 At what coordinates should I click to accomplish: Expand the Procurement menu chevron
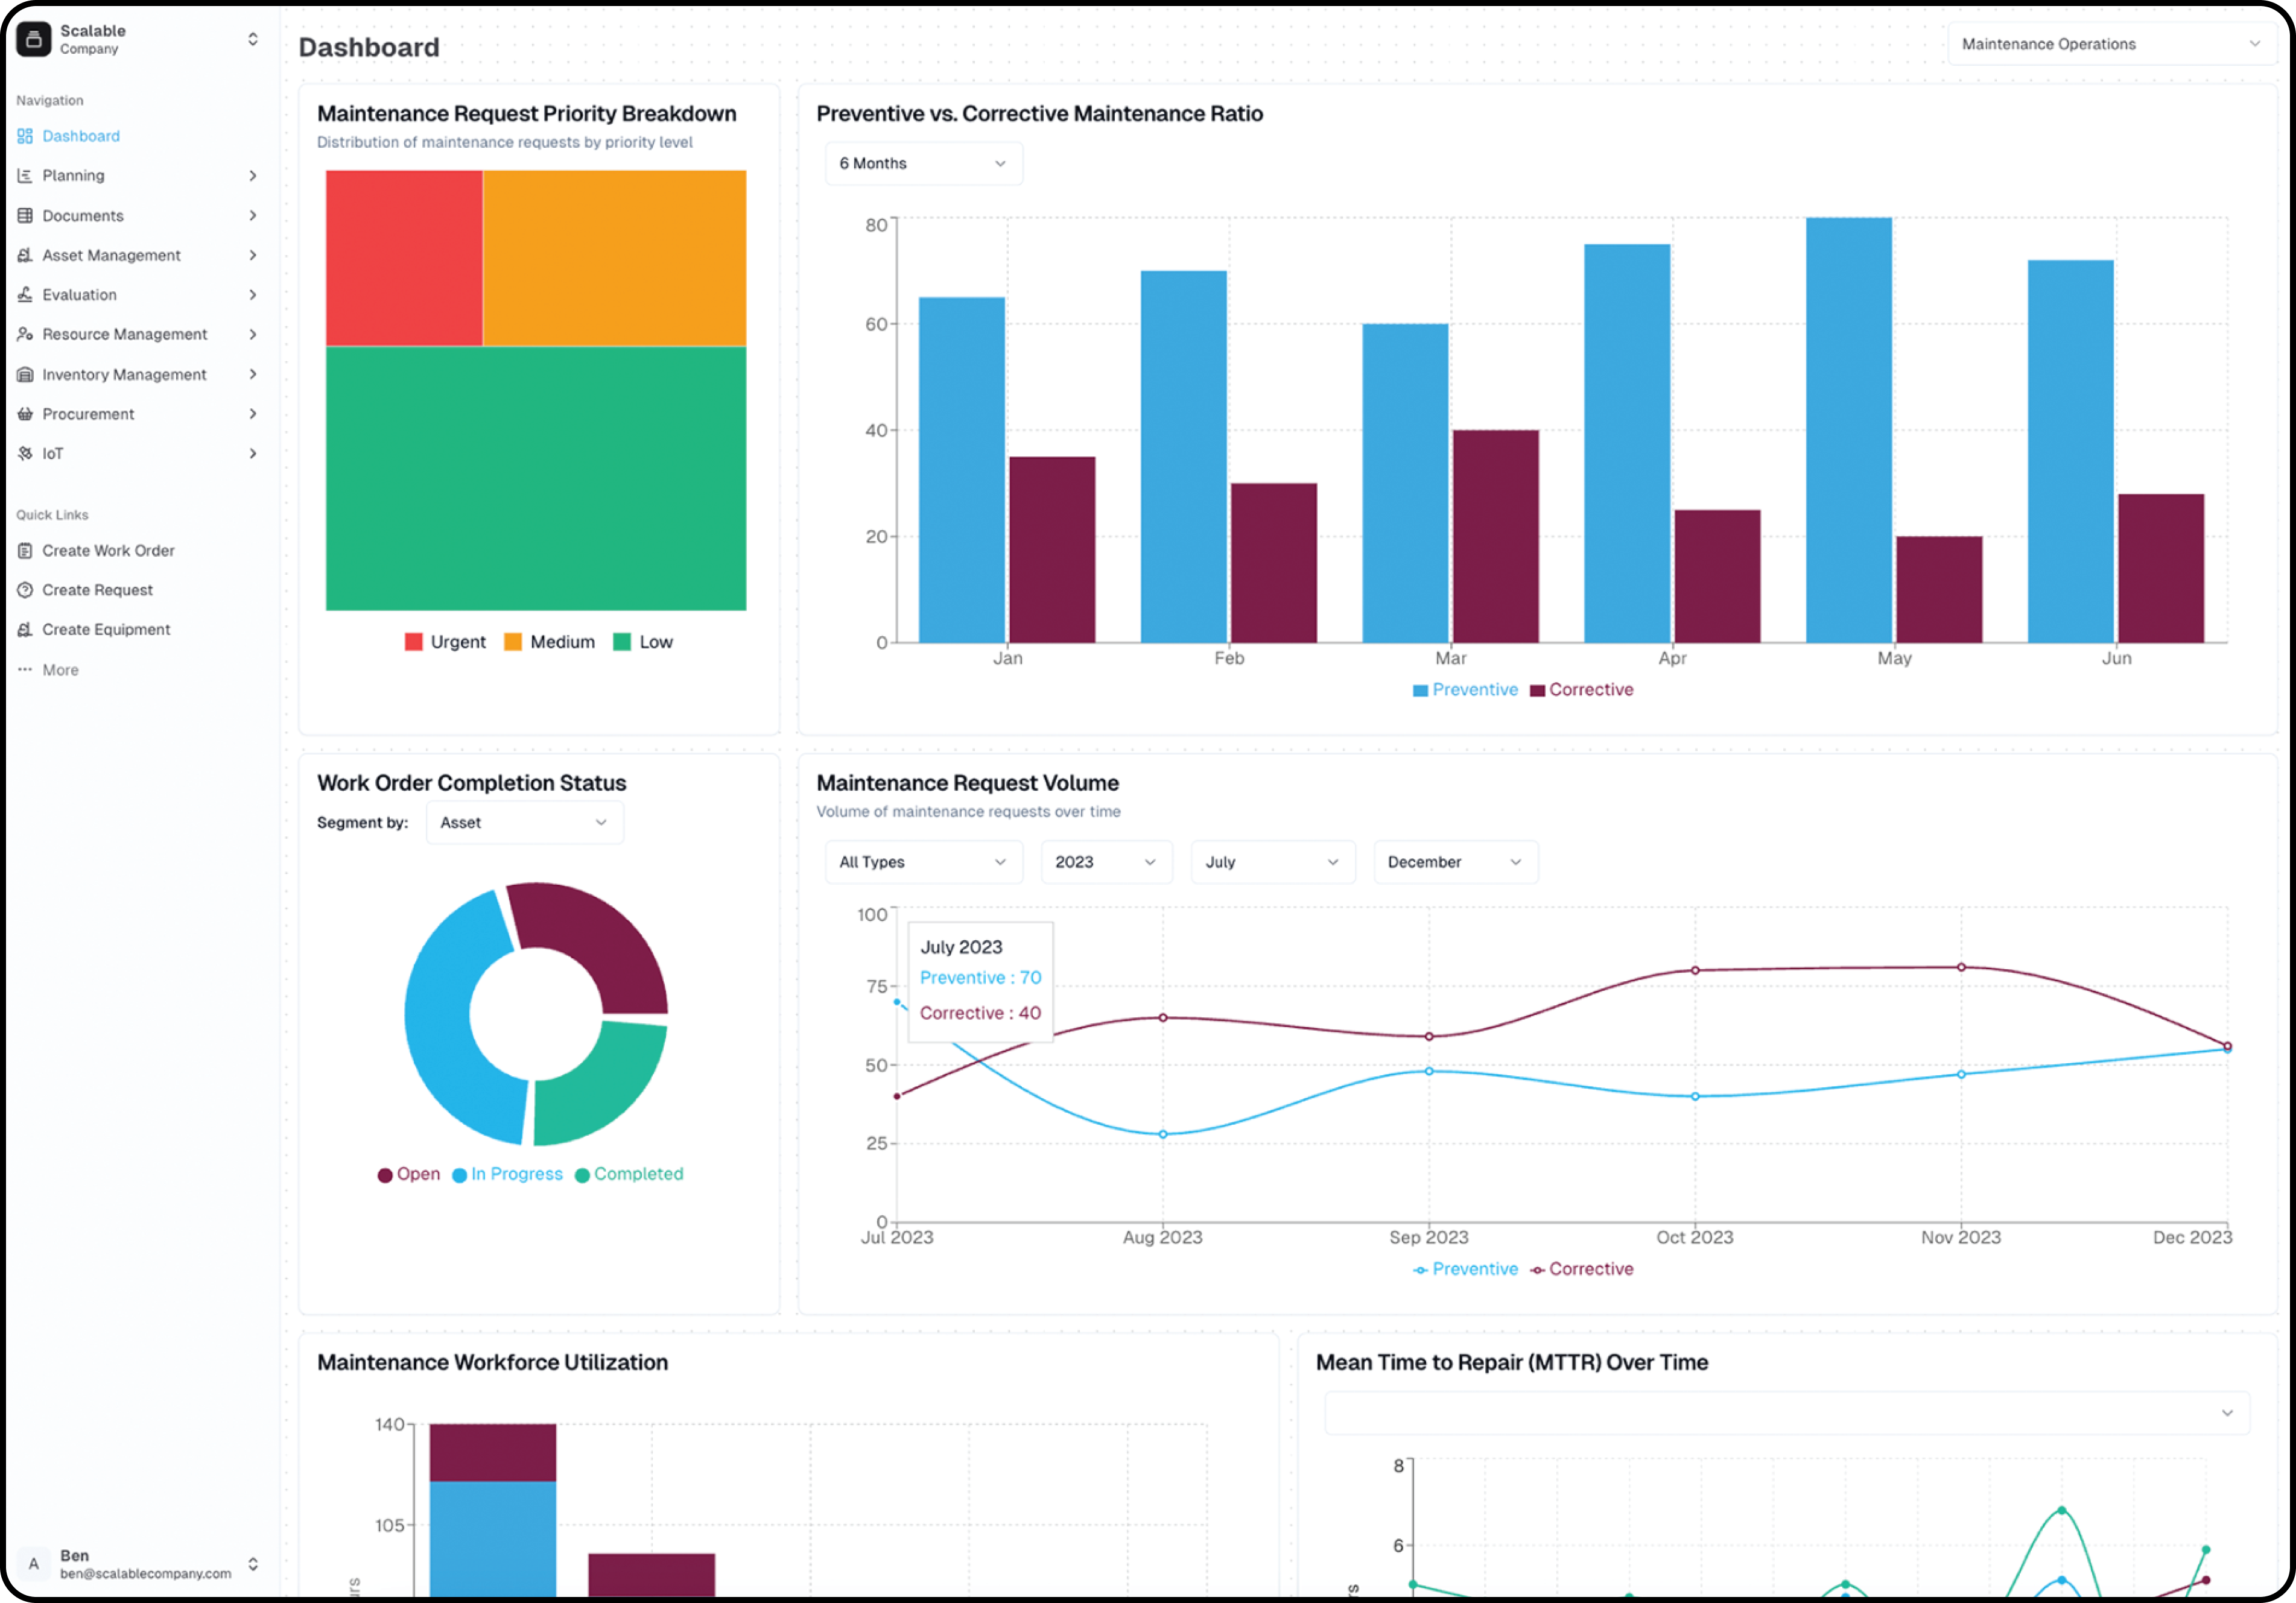click(x=253, y=414)
